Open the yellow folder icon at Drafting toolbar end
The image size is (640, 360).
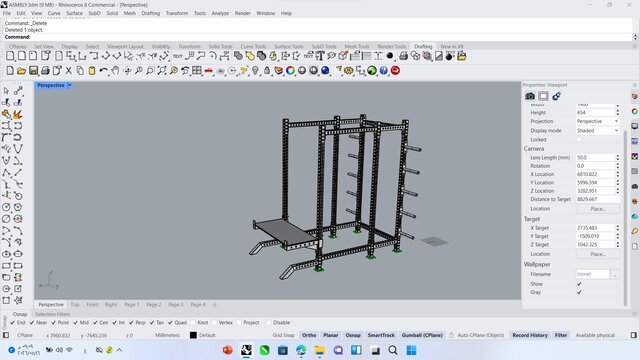coord(462,56)
